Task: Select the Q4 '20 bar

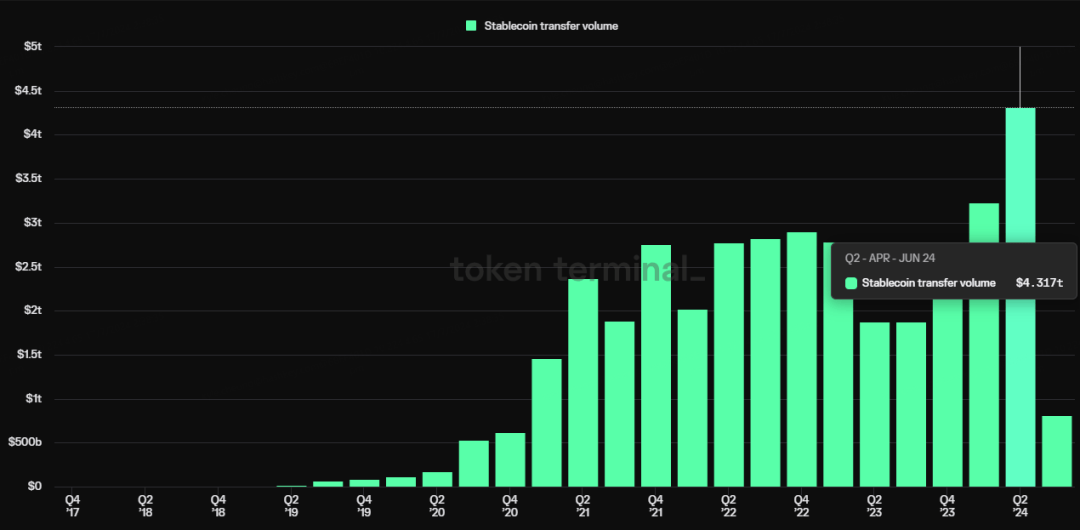Action: tap(510, 460)
